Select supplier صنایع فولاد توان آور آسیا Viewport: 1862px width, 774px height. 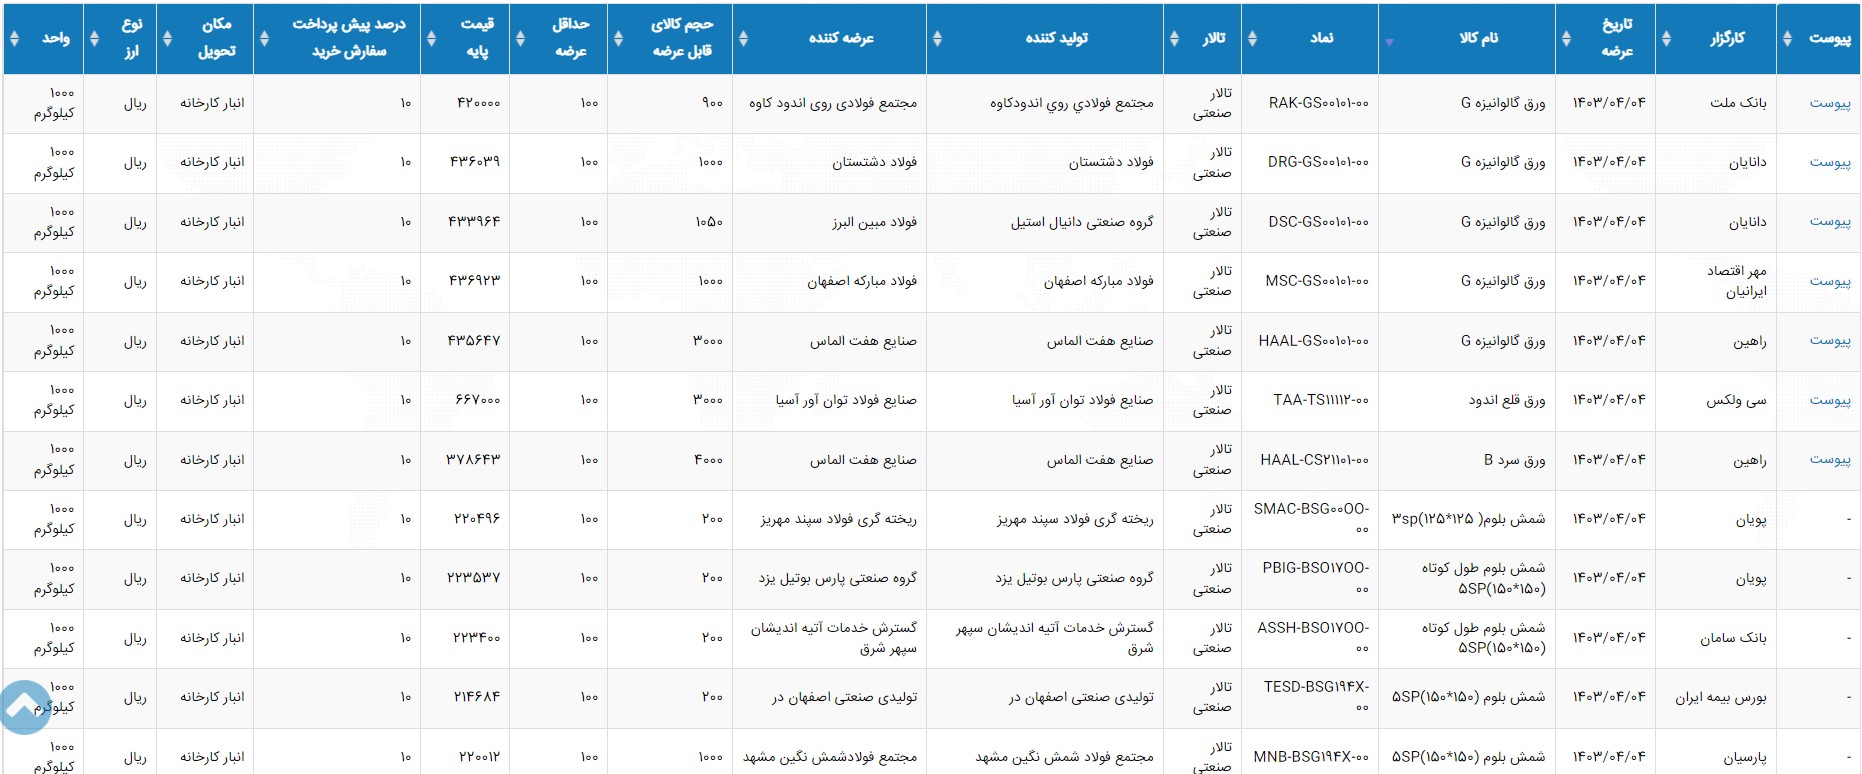[x=846, y=400]
